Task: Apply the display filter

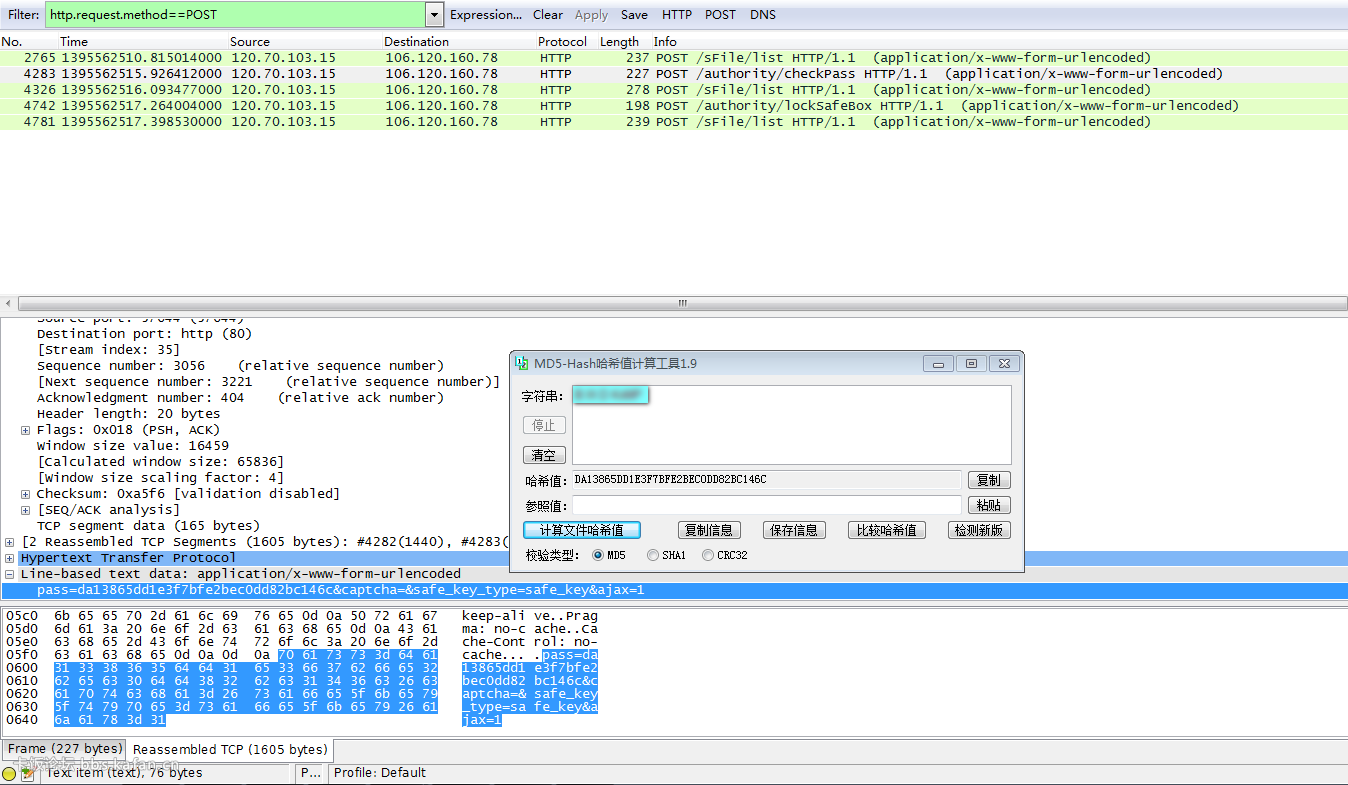Action: pos(591,15)
